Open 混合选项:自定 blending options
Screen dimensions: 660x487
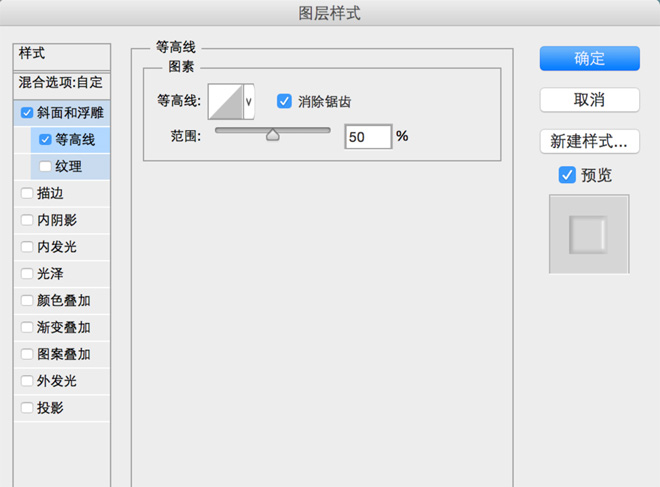pyautogui.click(x=60, y=82)
